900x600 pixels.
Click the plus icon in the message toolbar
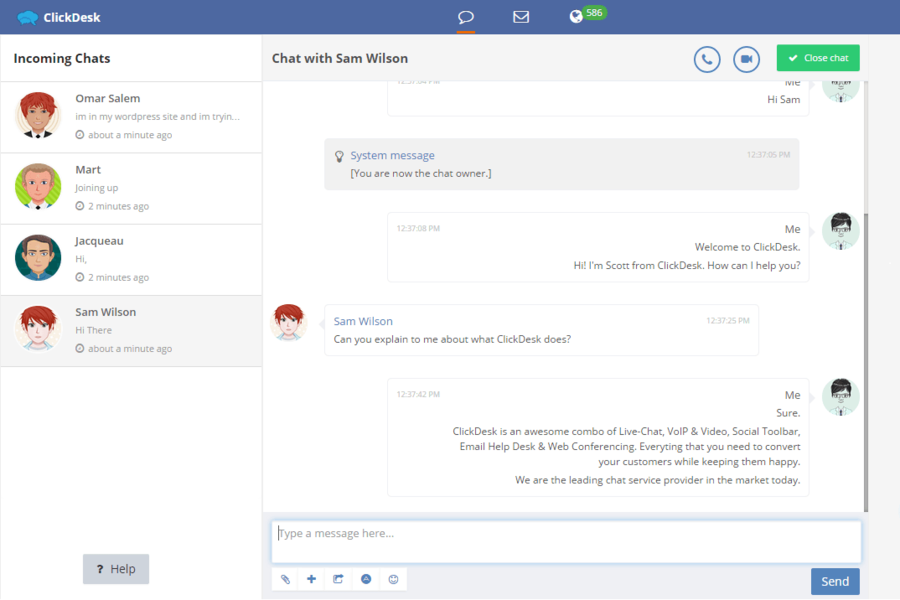pos(311,579)
